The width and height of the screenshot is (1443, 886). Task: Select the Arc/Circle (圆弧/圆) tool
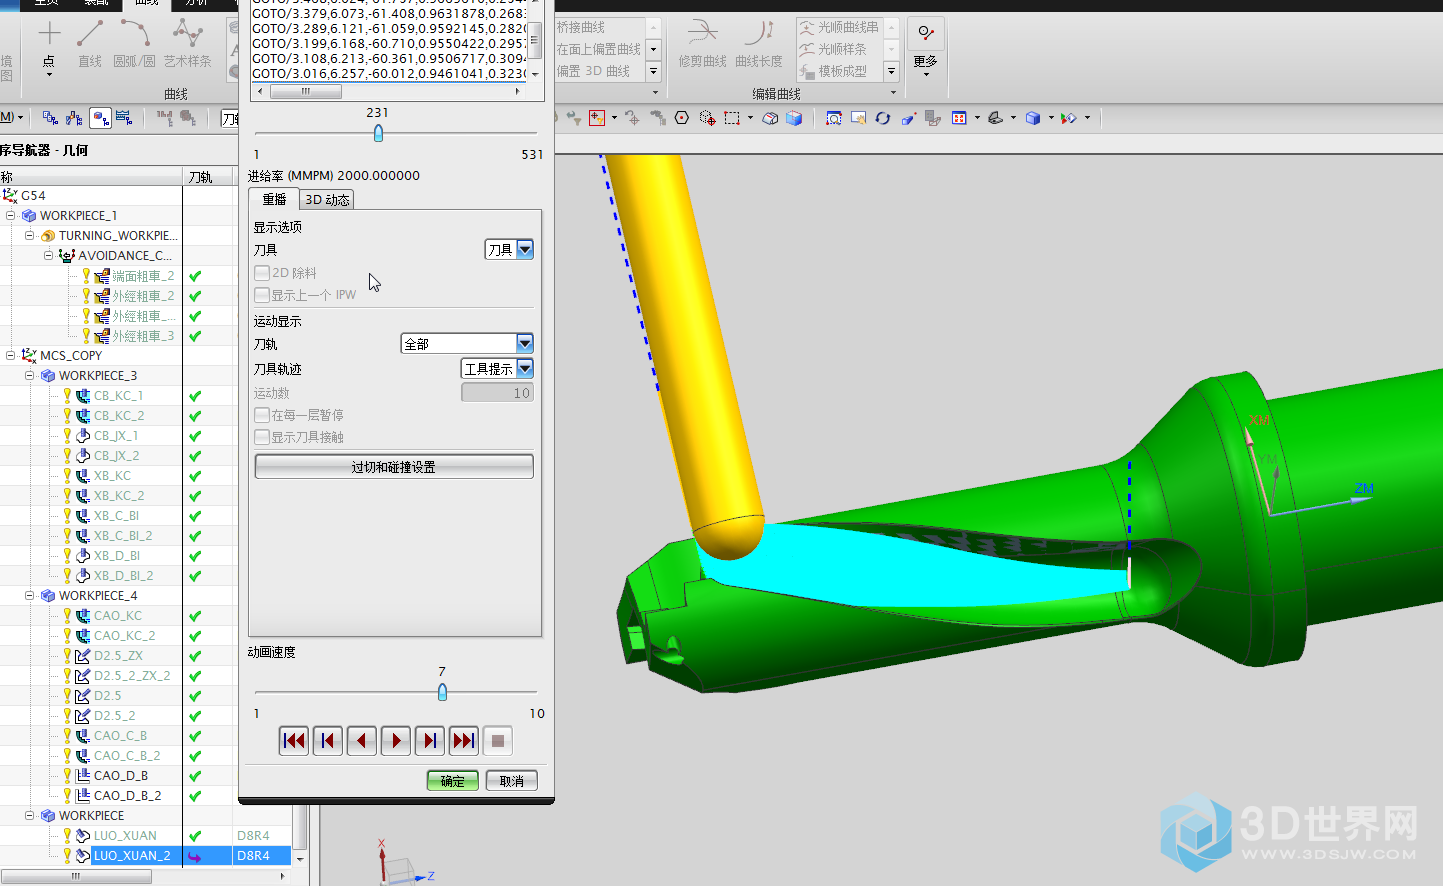[134, 45]
